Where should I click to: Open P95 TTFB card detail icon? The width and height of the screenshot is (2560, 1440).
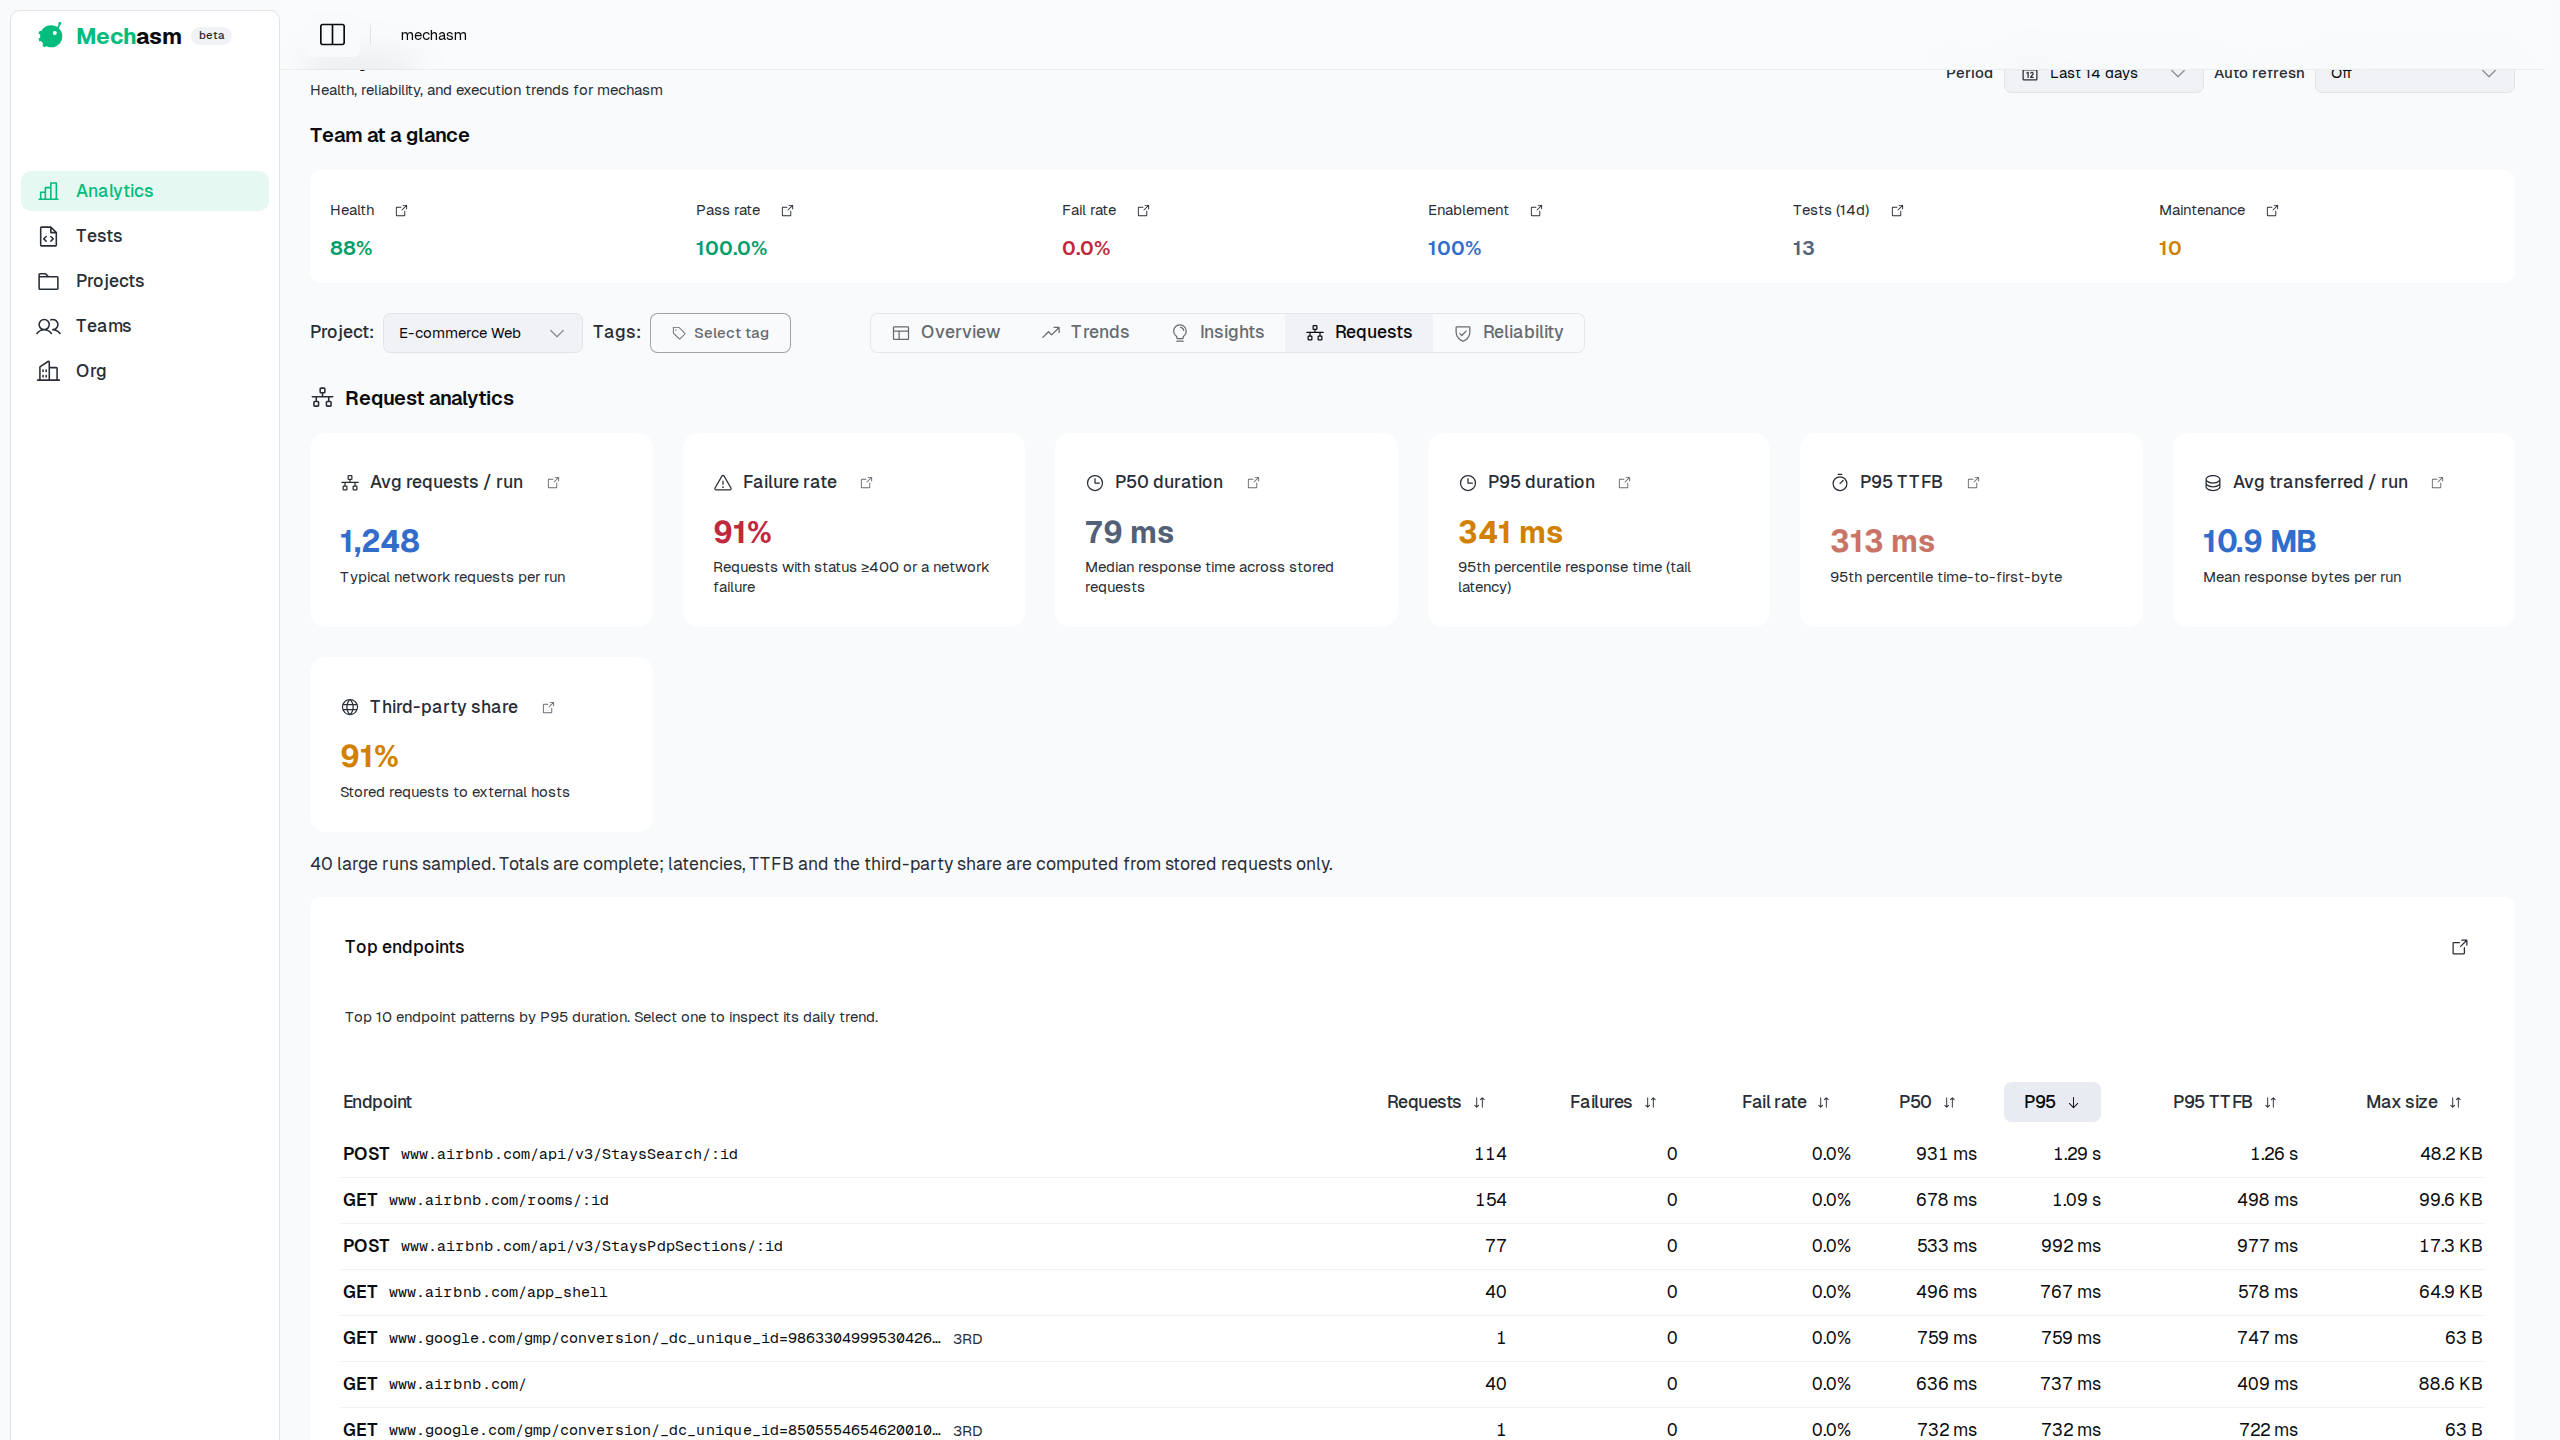[x=1973, y=482]
